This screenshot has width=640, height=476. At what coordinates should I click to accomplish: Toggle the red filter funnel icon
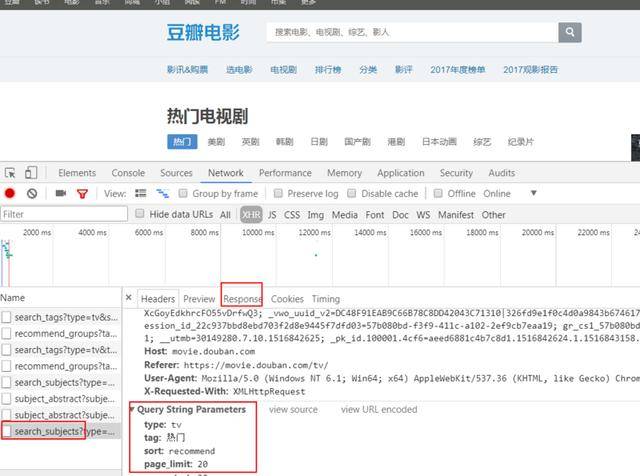[x=82, y=194]
